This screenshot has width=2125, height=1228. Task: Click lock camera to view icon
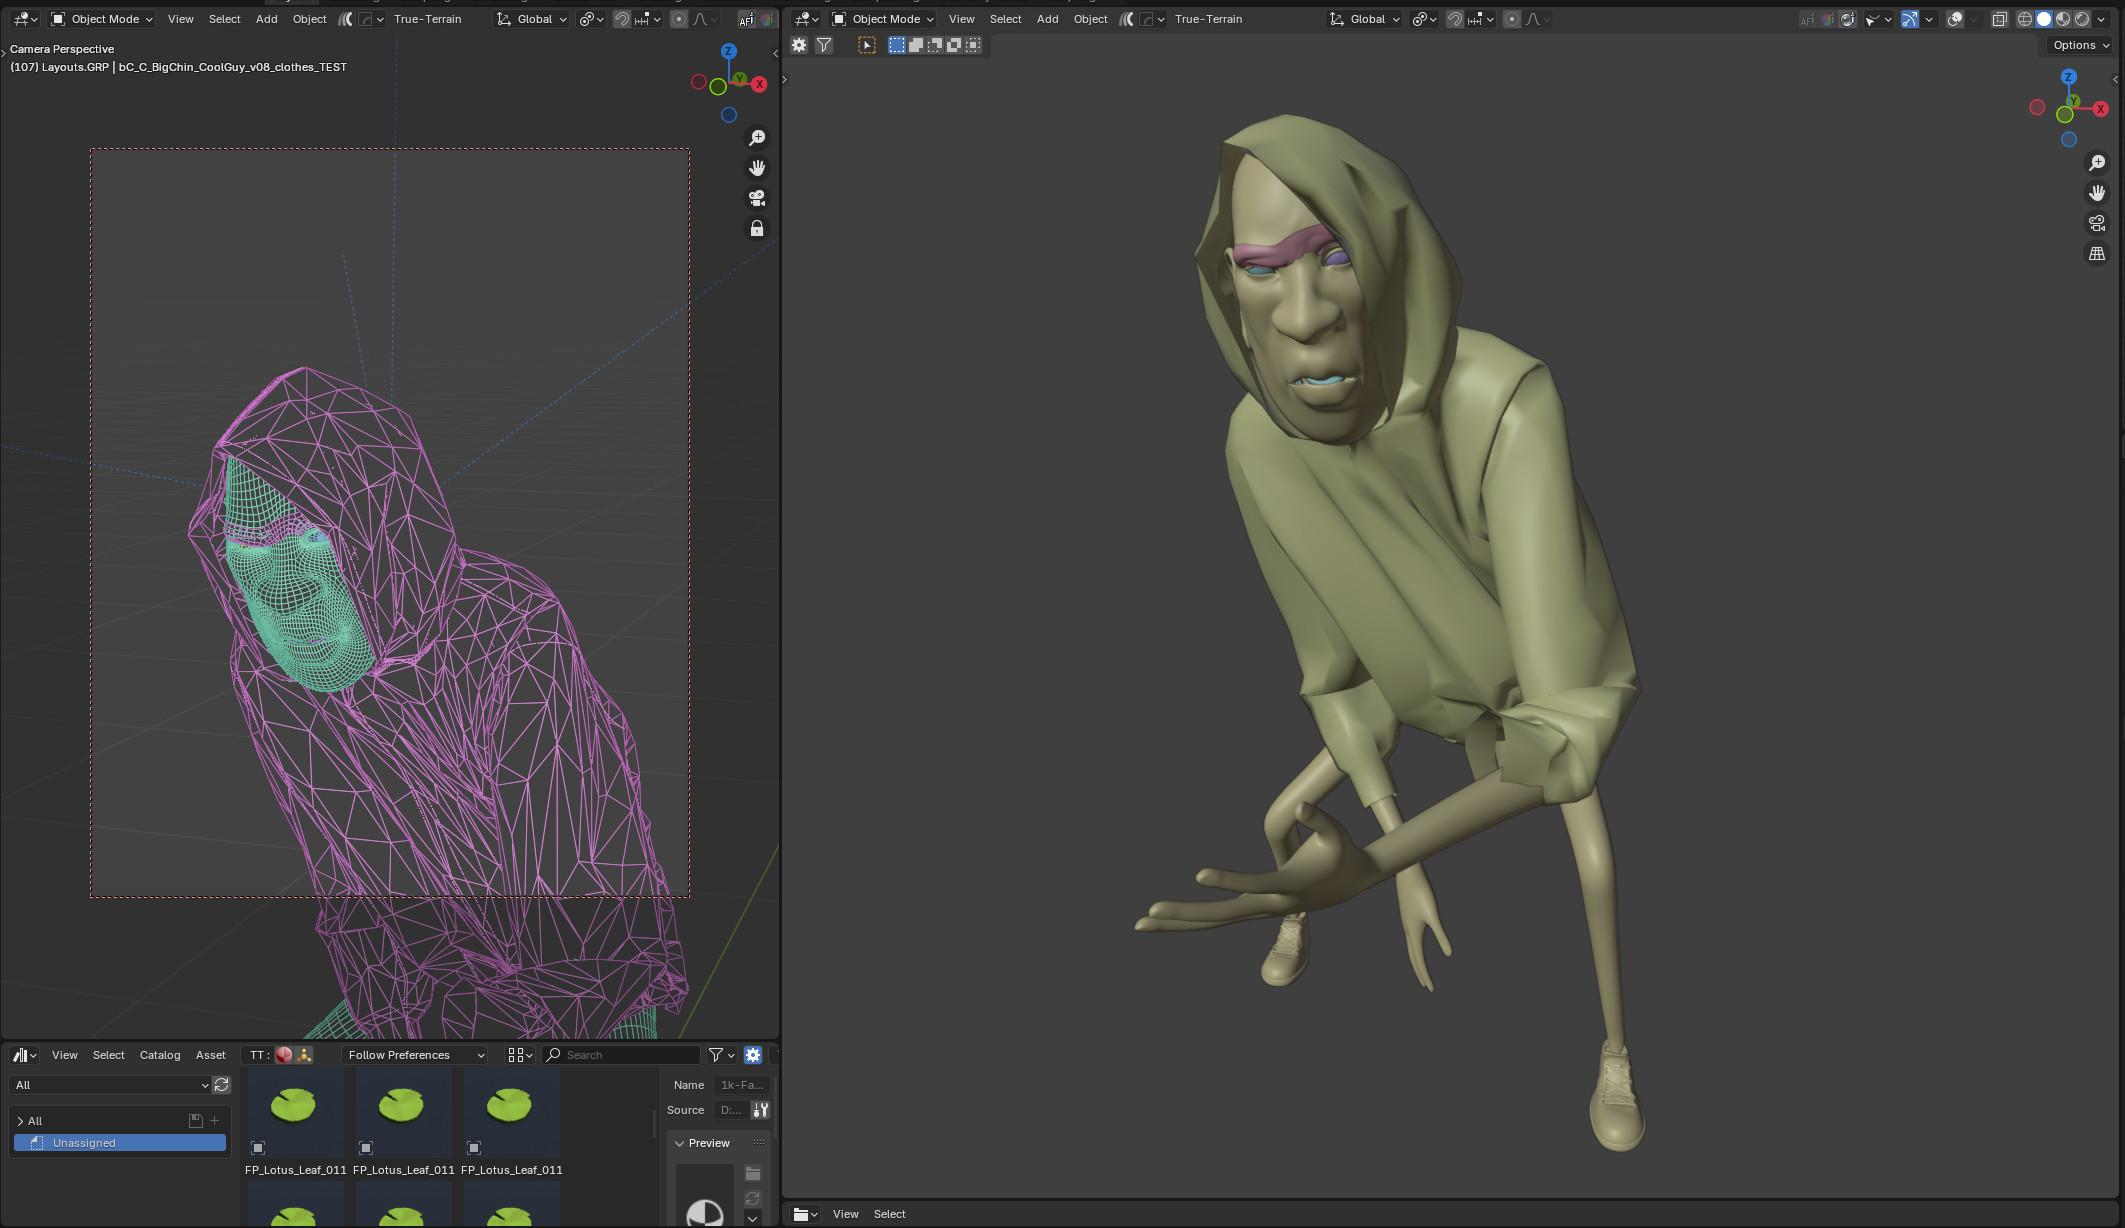757,229
